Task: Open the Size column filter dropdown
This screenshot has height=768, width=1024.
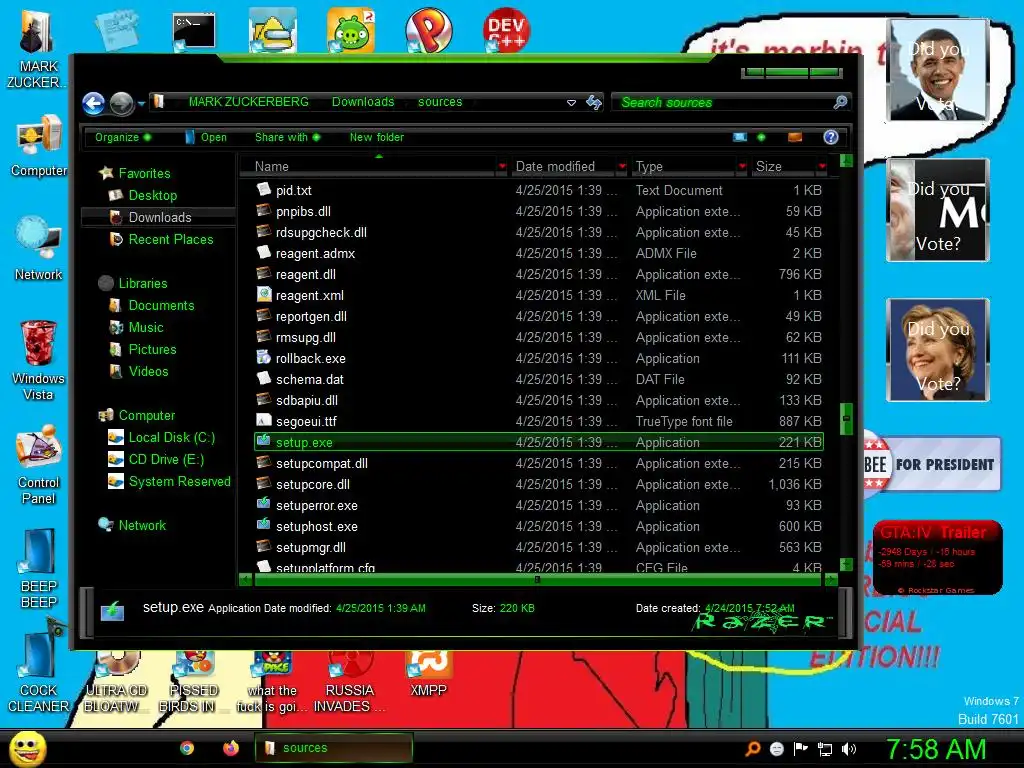Action: tap(822, 167)
